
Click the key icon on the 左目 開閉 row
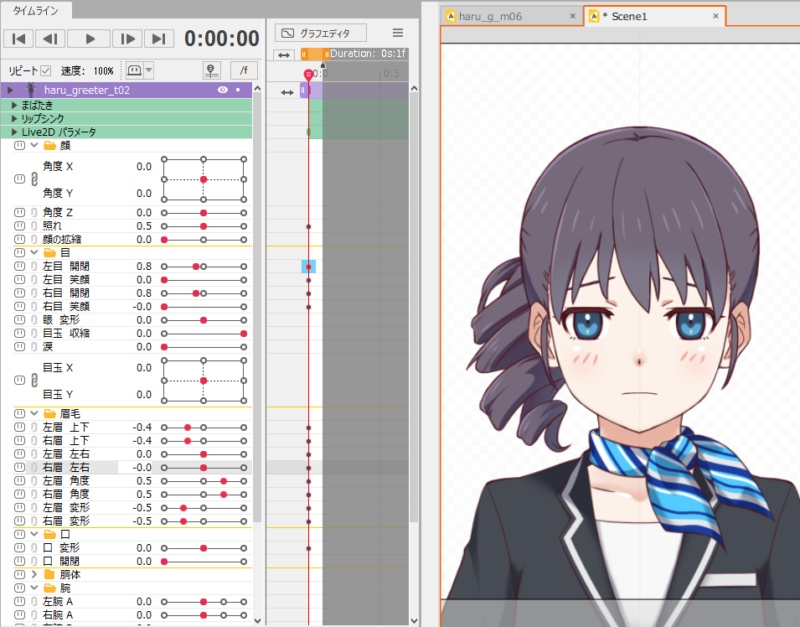tap(19, 266)
